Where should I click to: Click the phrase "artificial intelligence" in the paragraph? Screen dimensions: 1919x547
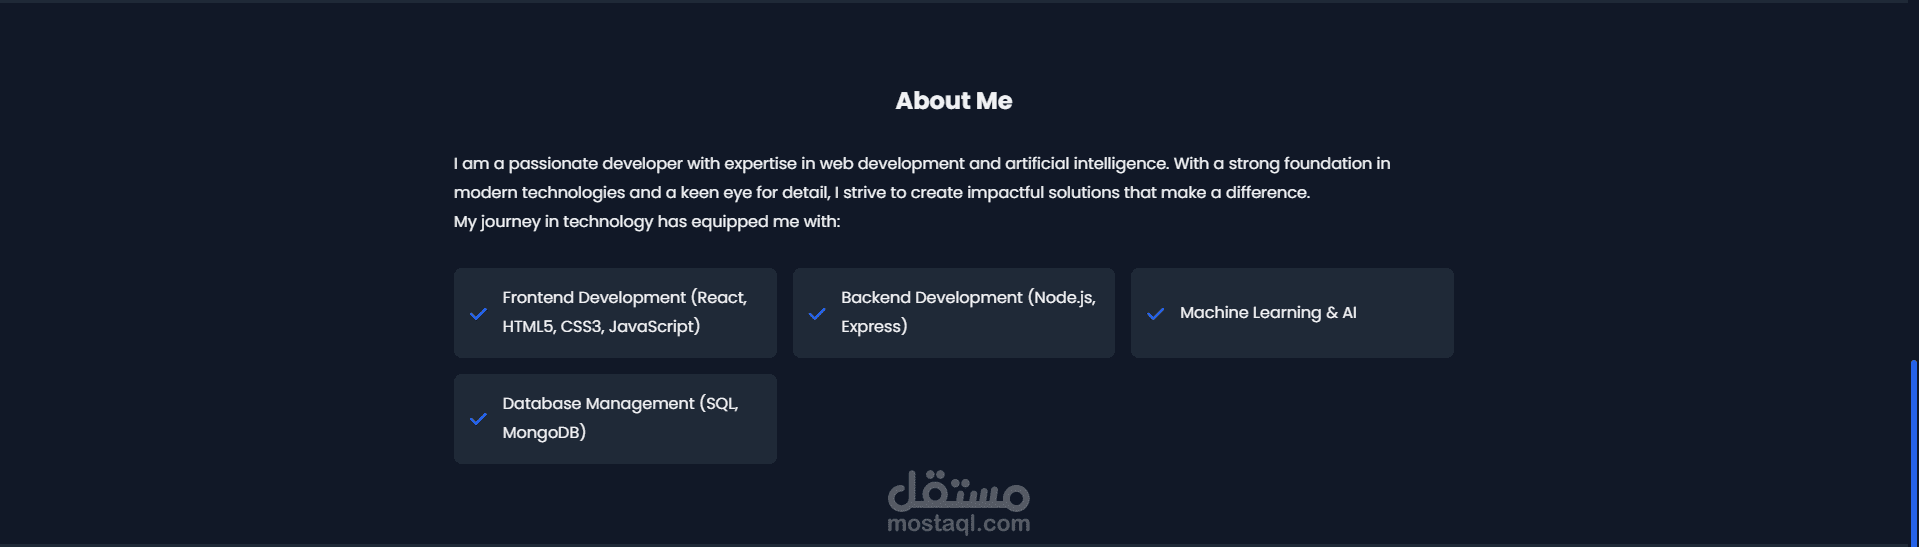[1086, 164]
